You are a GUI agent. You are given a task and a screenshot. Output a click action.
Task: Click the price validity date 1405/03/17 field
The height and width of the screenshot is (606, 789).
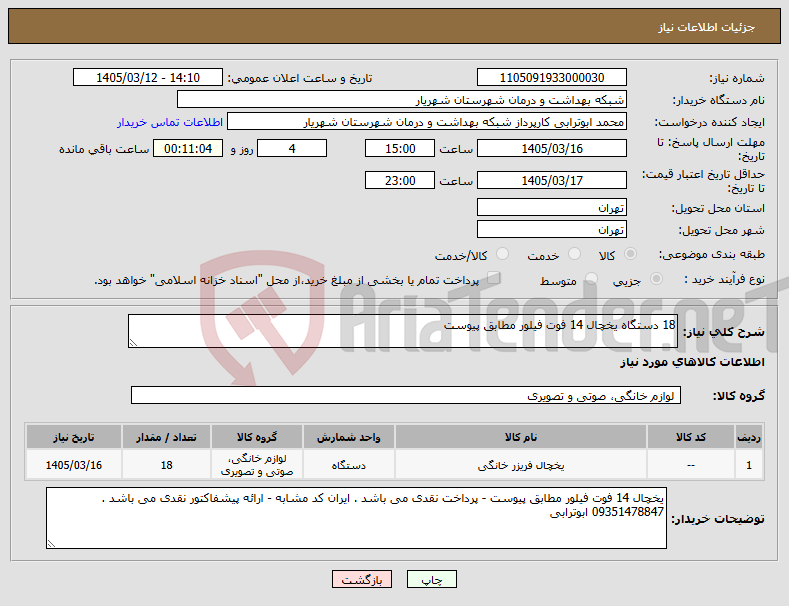(551, 180)
